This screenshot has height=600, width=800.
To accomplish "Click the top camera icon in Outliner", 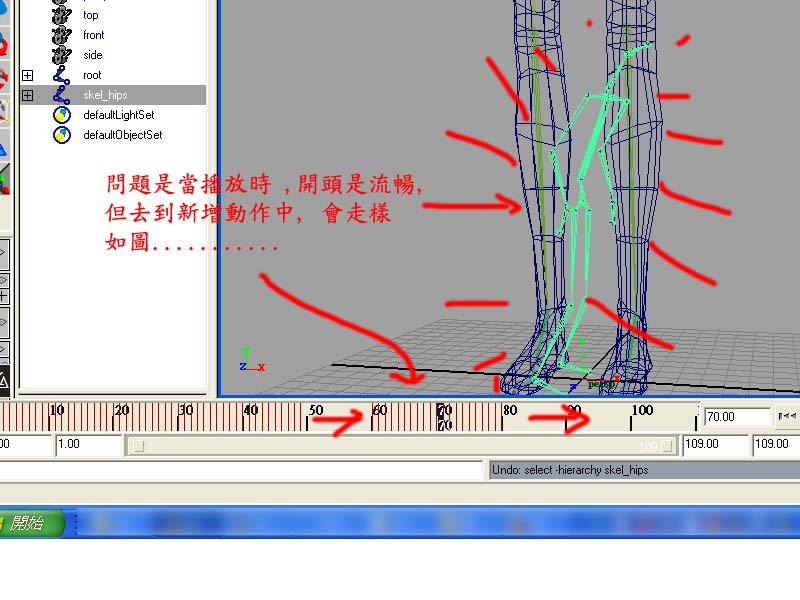I will tap(62, 15).
